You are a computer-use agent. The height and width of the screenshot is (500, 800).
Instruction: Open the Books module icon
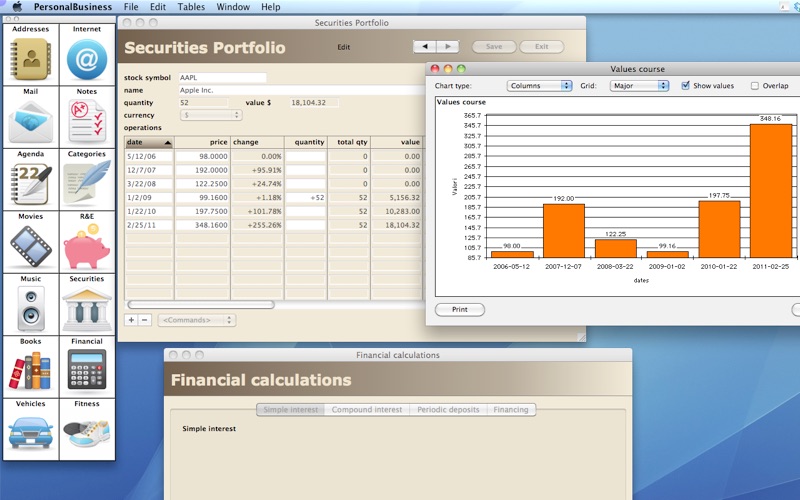(30, 370)
